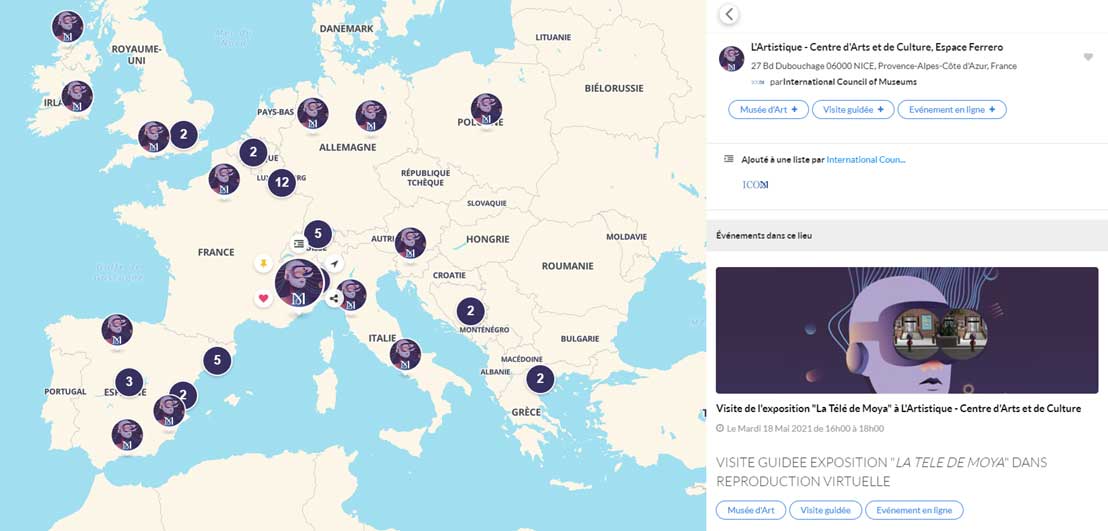Toggle the pink heart beside the selected marker
This screenshot has height=531, width=1108.
coord(263,298)
